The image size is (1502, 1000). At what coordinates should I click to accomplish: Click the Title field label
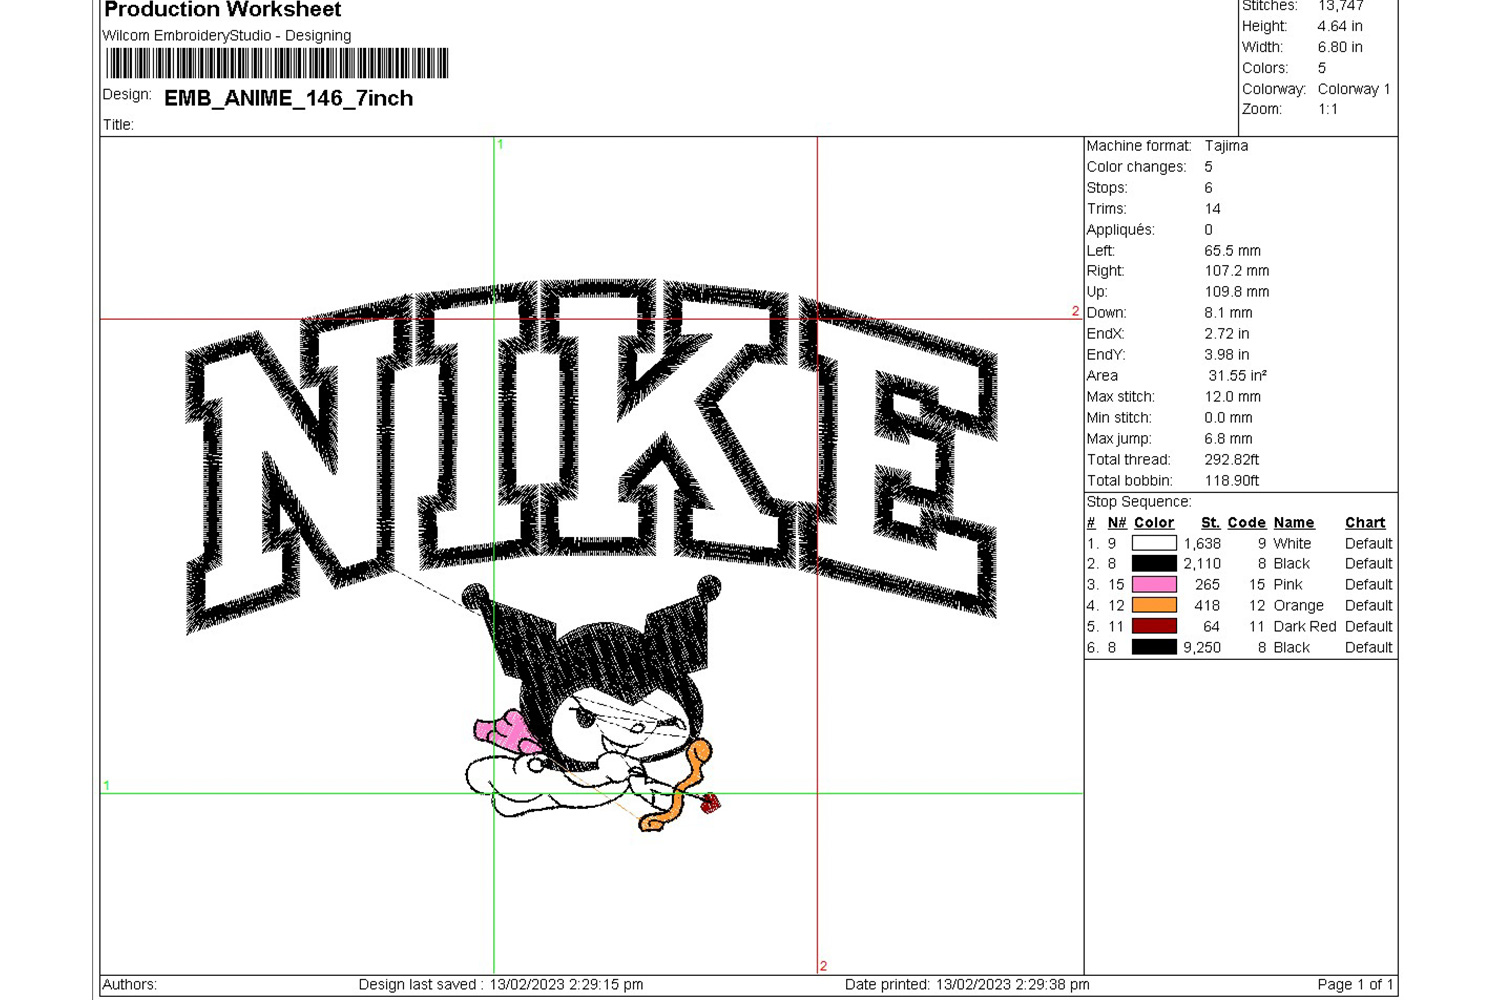118,125
